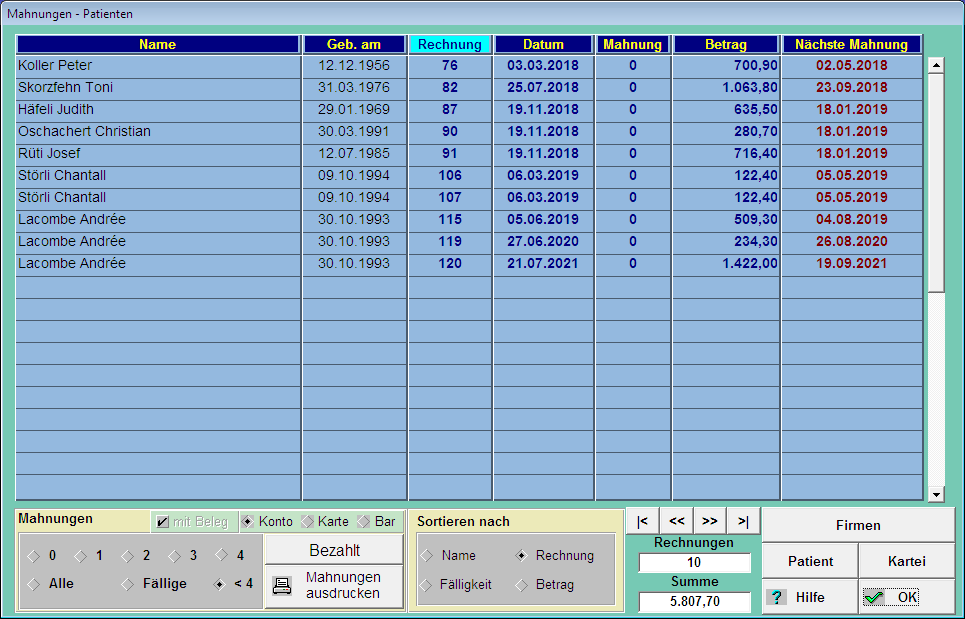Toggle the 'mit Beleg' checkbox
Viewport: 965px width, 619px height.
(163, 522)
